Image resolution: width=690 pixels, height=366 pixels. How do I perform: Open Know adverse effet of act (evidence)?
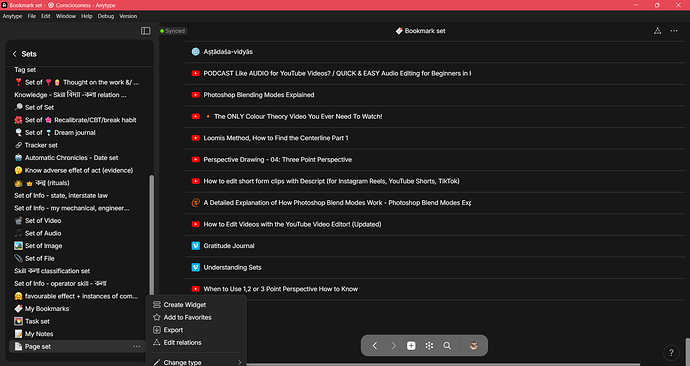(79, 170)
